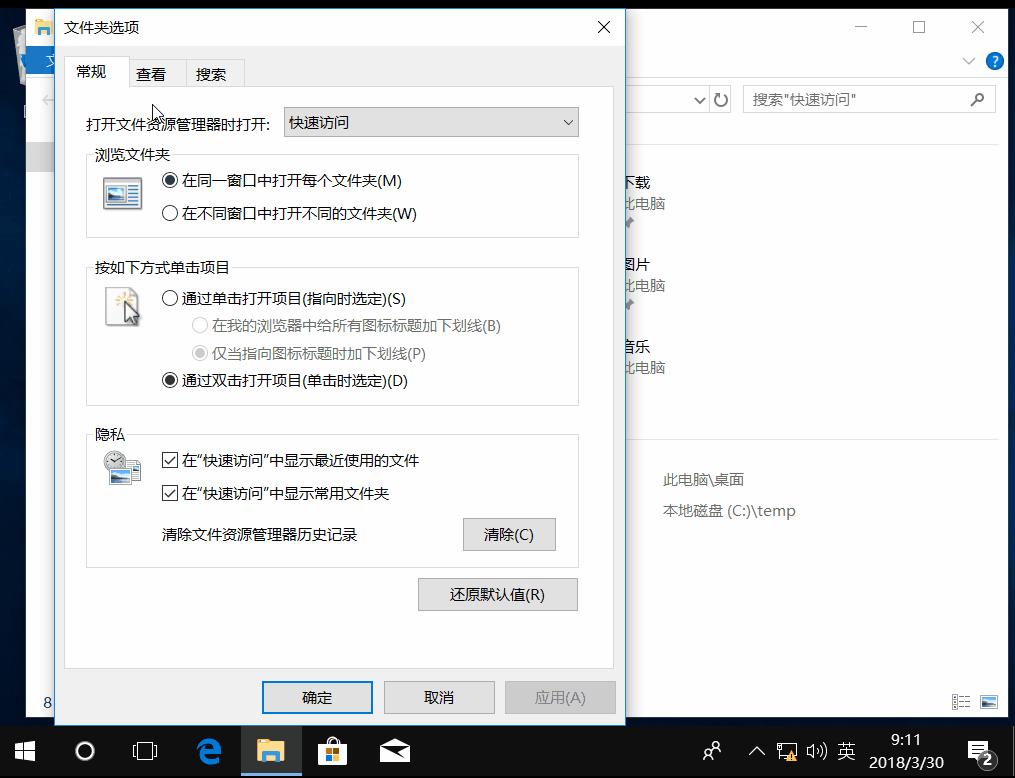Open the 打开文件资源管理器时打开 dropdown

(x=569, y=122)
